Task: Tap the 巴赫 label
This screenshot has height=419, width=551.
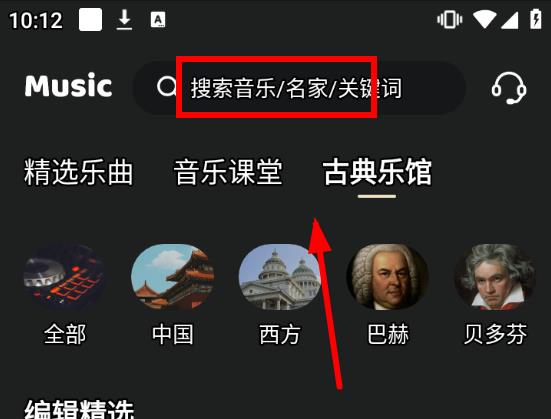Action: pyautogui.click(x=388, y=334)
